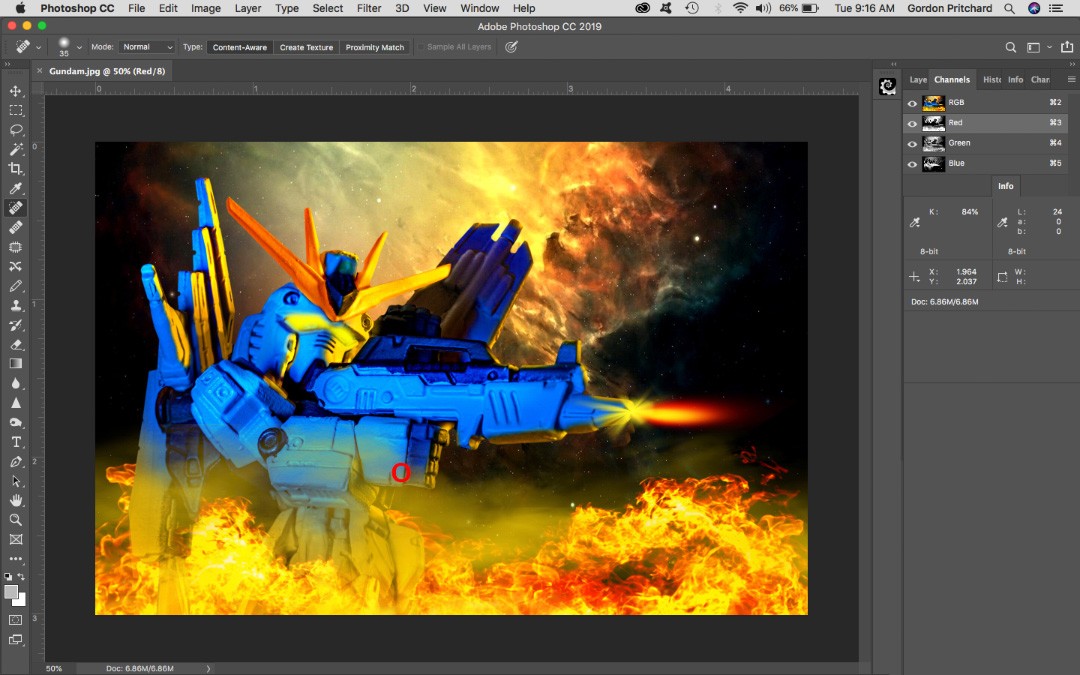Choose the Proximity Match type button
The width and height of the screenshot is (1080, 675).
375,48
